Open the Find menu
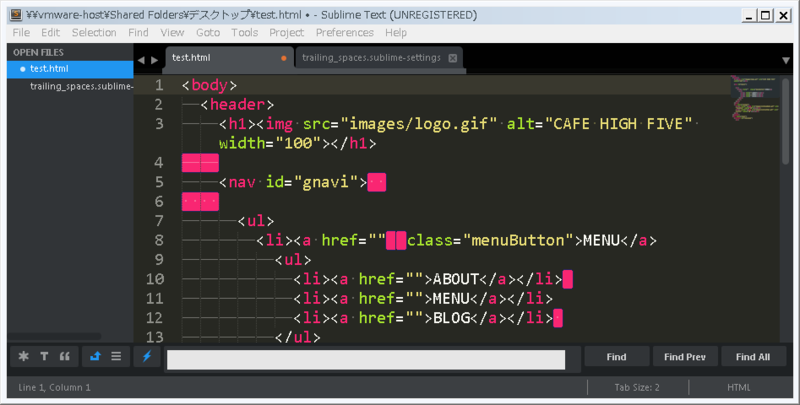The image size is (800, 405). pos(138,33)
